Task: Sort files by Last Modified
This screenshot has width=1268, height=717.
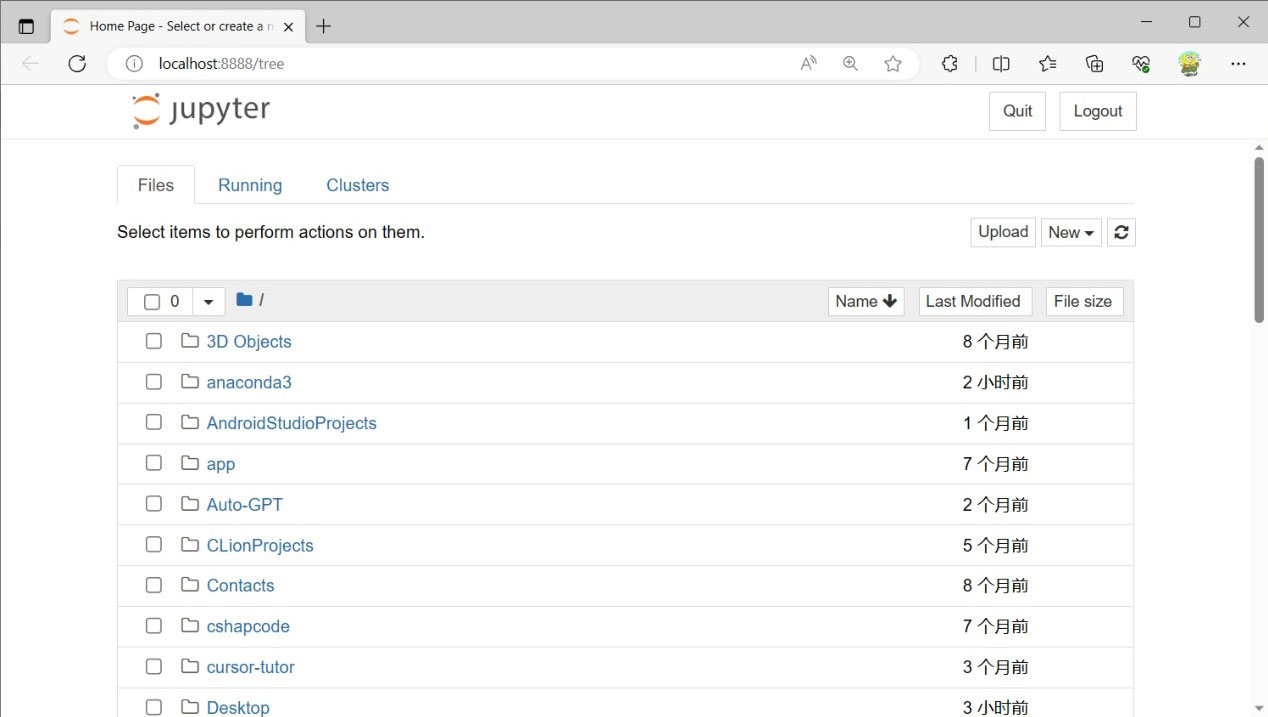Action: click(975, 301)
